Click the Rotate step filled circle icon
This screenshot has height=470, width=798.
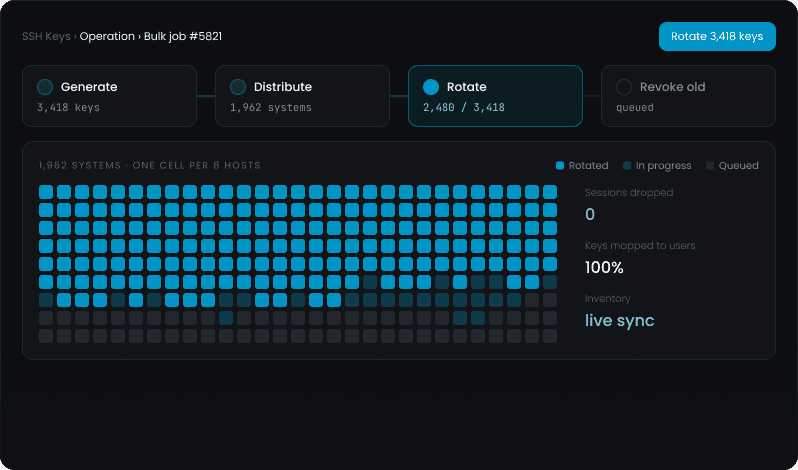(431, 87)
